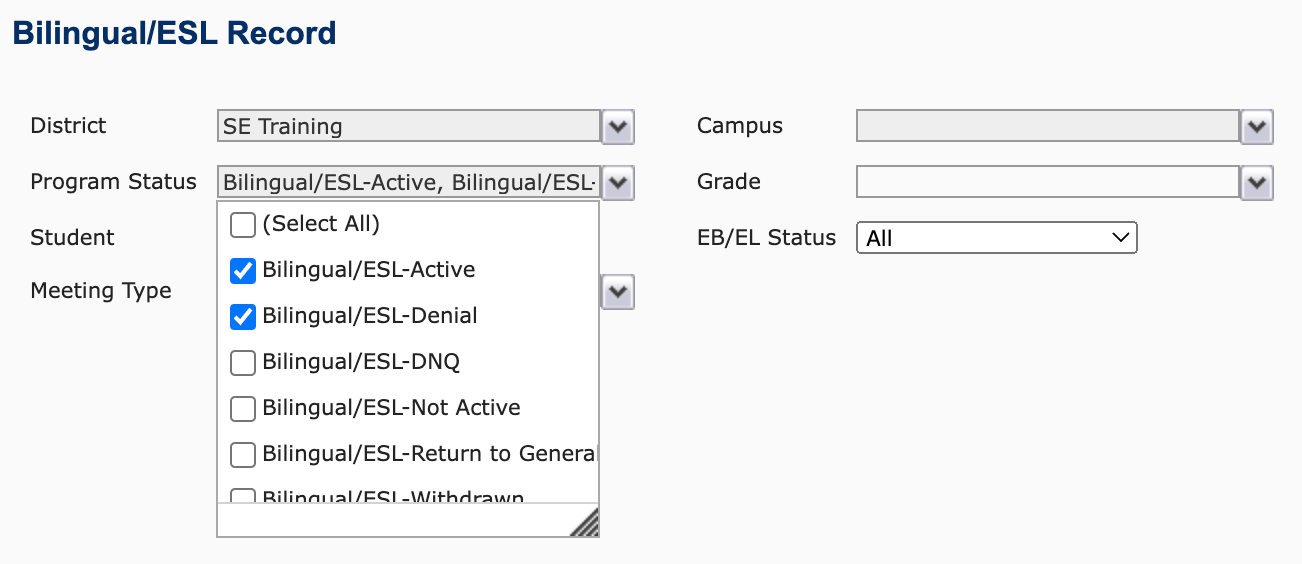Open the EB/EL Status select box

tap(996, 238)
